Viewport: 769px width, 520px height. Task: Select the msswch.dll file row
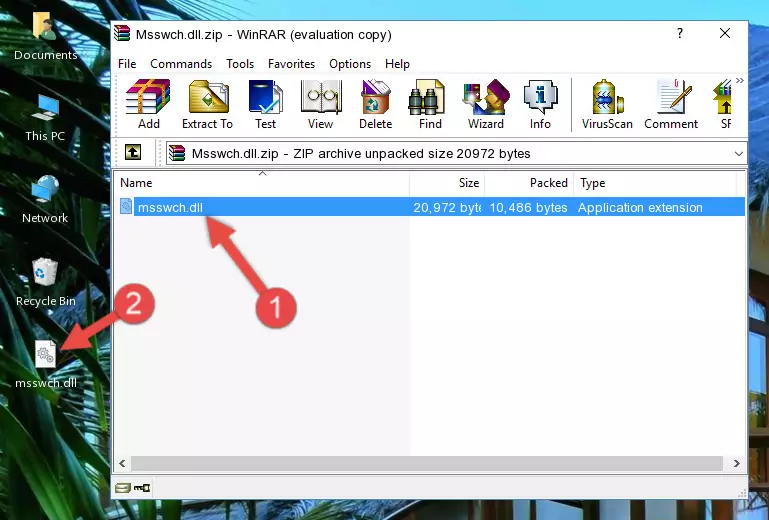(x=431, y=207)
